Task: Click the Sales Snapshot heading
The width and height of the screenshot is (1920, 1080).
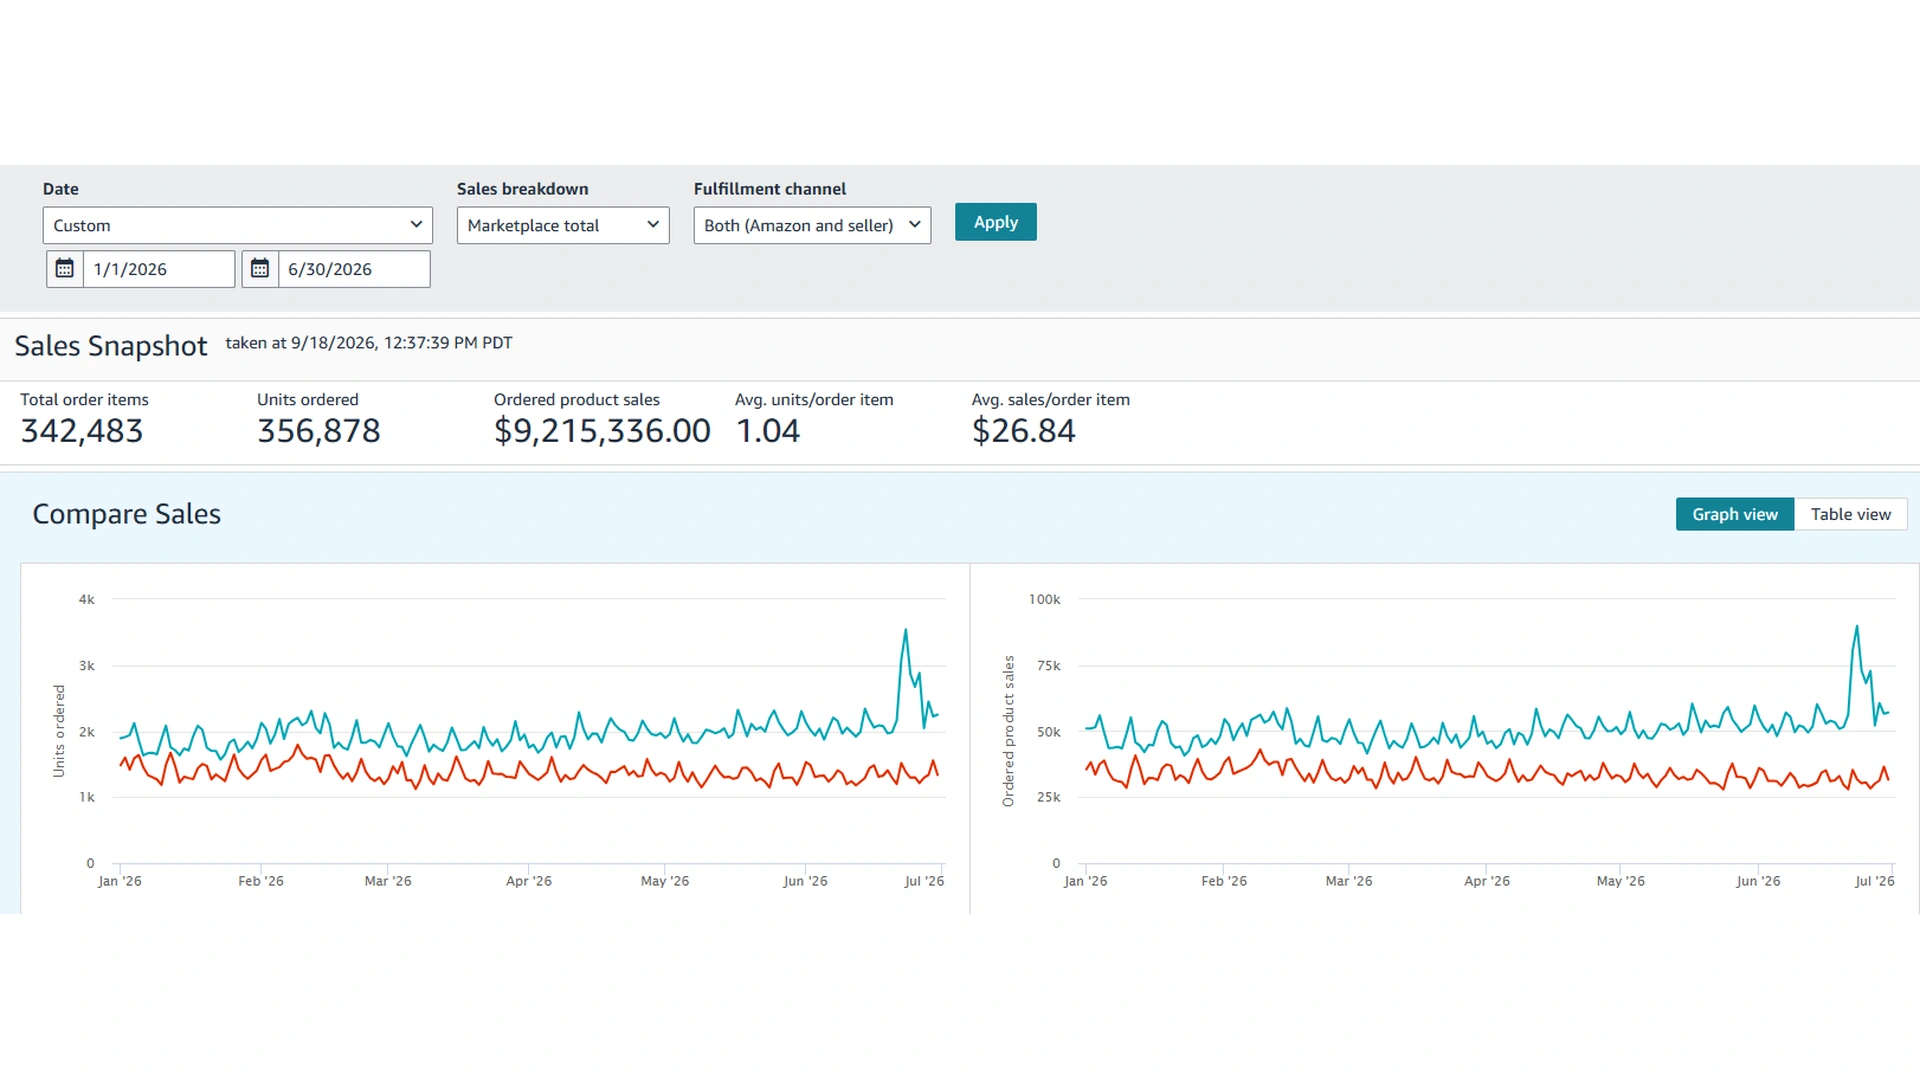Action: 111,346
